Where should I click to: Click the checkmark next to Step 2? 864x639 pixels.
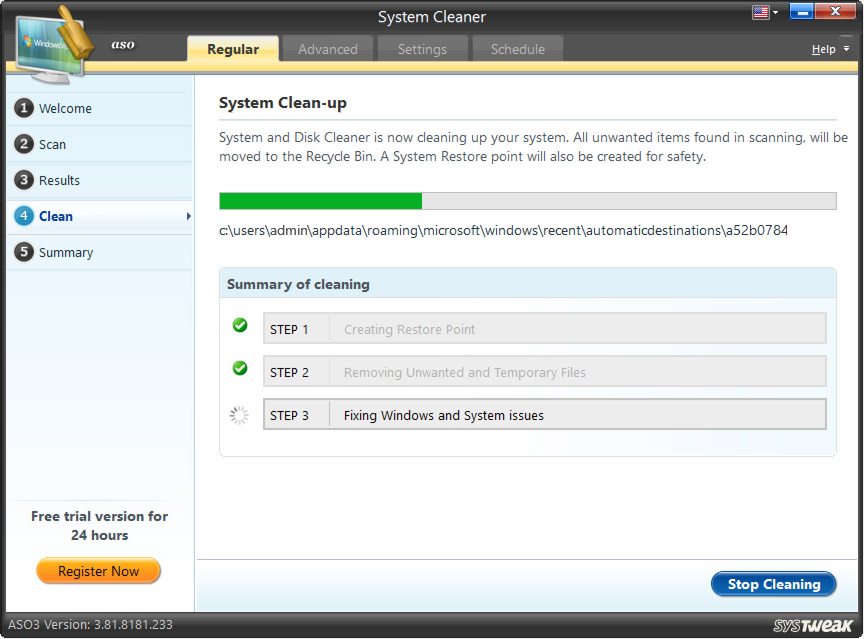239,368
